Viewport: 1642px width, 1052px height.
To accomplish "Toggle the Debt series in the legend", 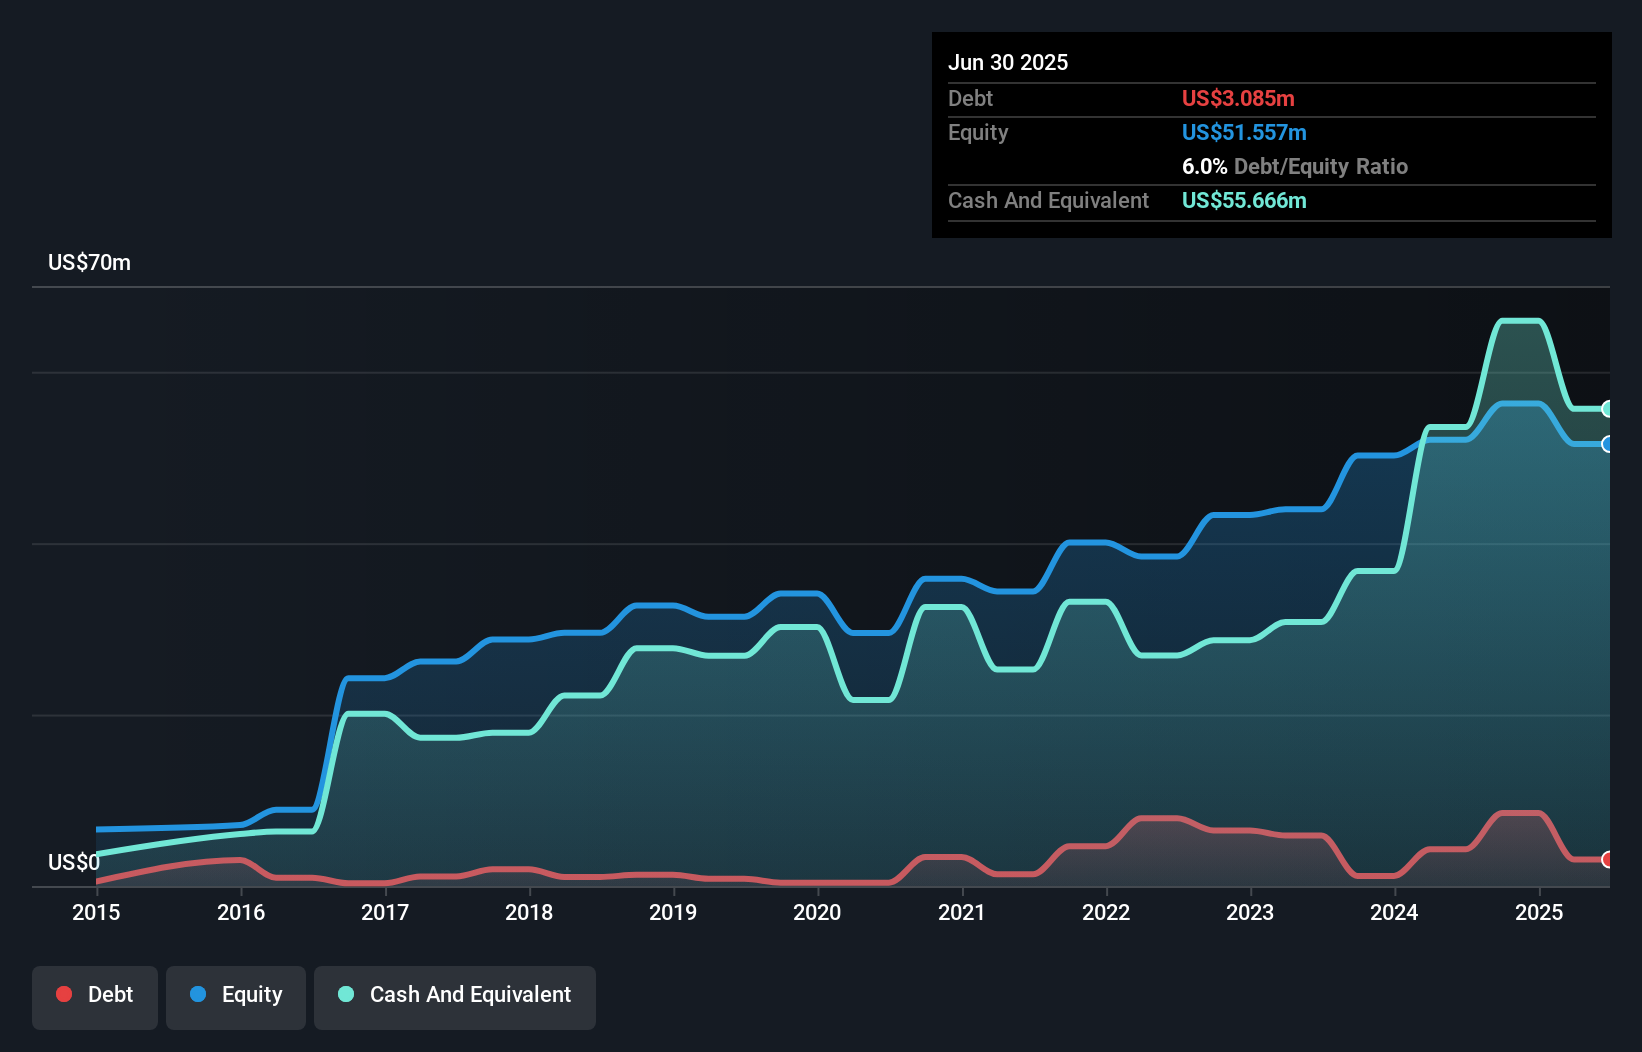I will (x=95, y=995).
